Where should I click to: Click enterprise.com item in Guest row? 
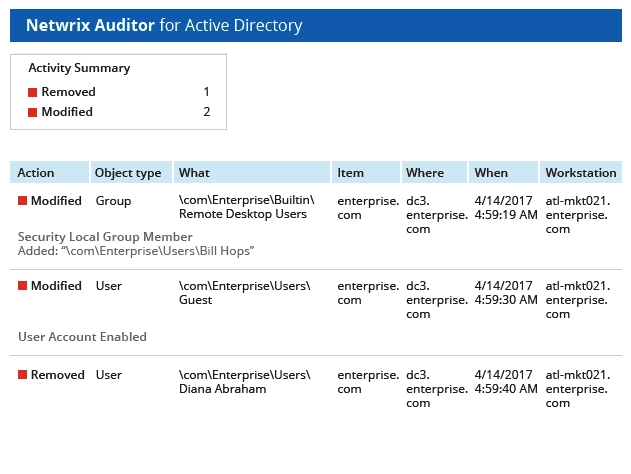point(368,293)
